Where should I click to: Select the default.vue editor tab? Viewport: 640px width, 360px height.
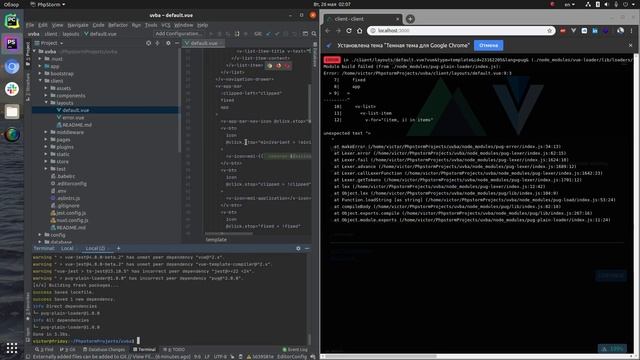(203, 43)
